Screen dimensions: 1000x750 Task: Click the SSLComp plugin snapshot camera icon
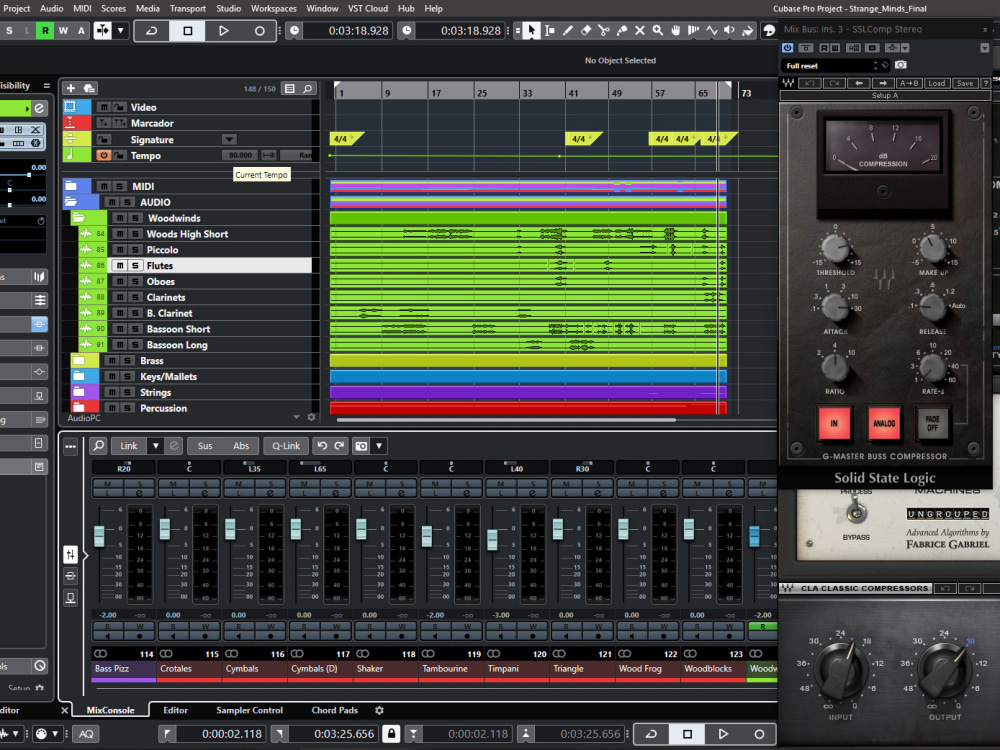(x=901, y=65)
